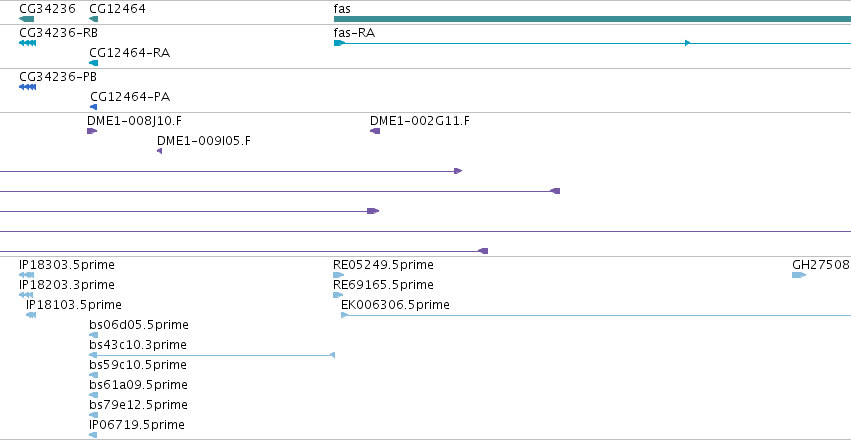The height and width of the screenshot is (440, 851).
Task: Select the CG34236 gene arrow glyph
Action: [26, 19]
